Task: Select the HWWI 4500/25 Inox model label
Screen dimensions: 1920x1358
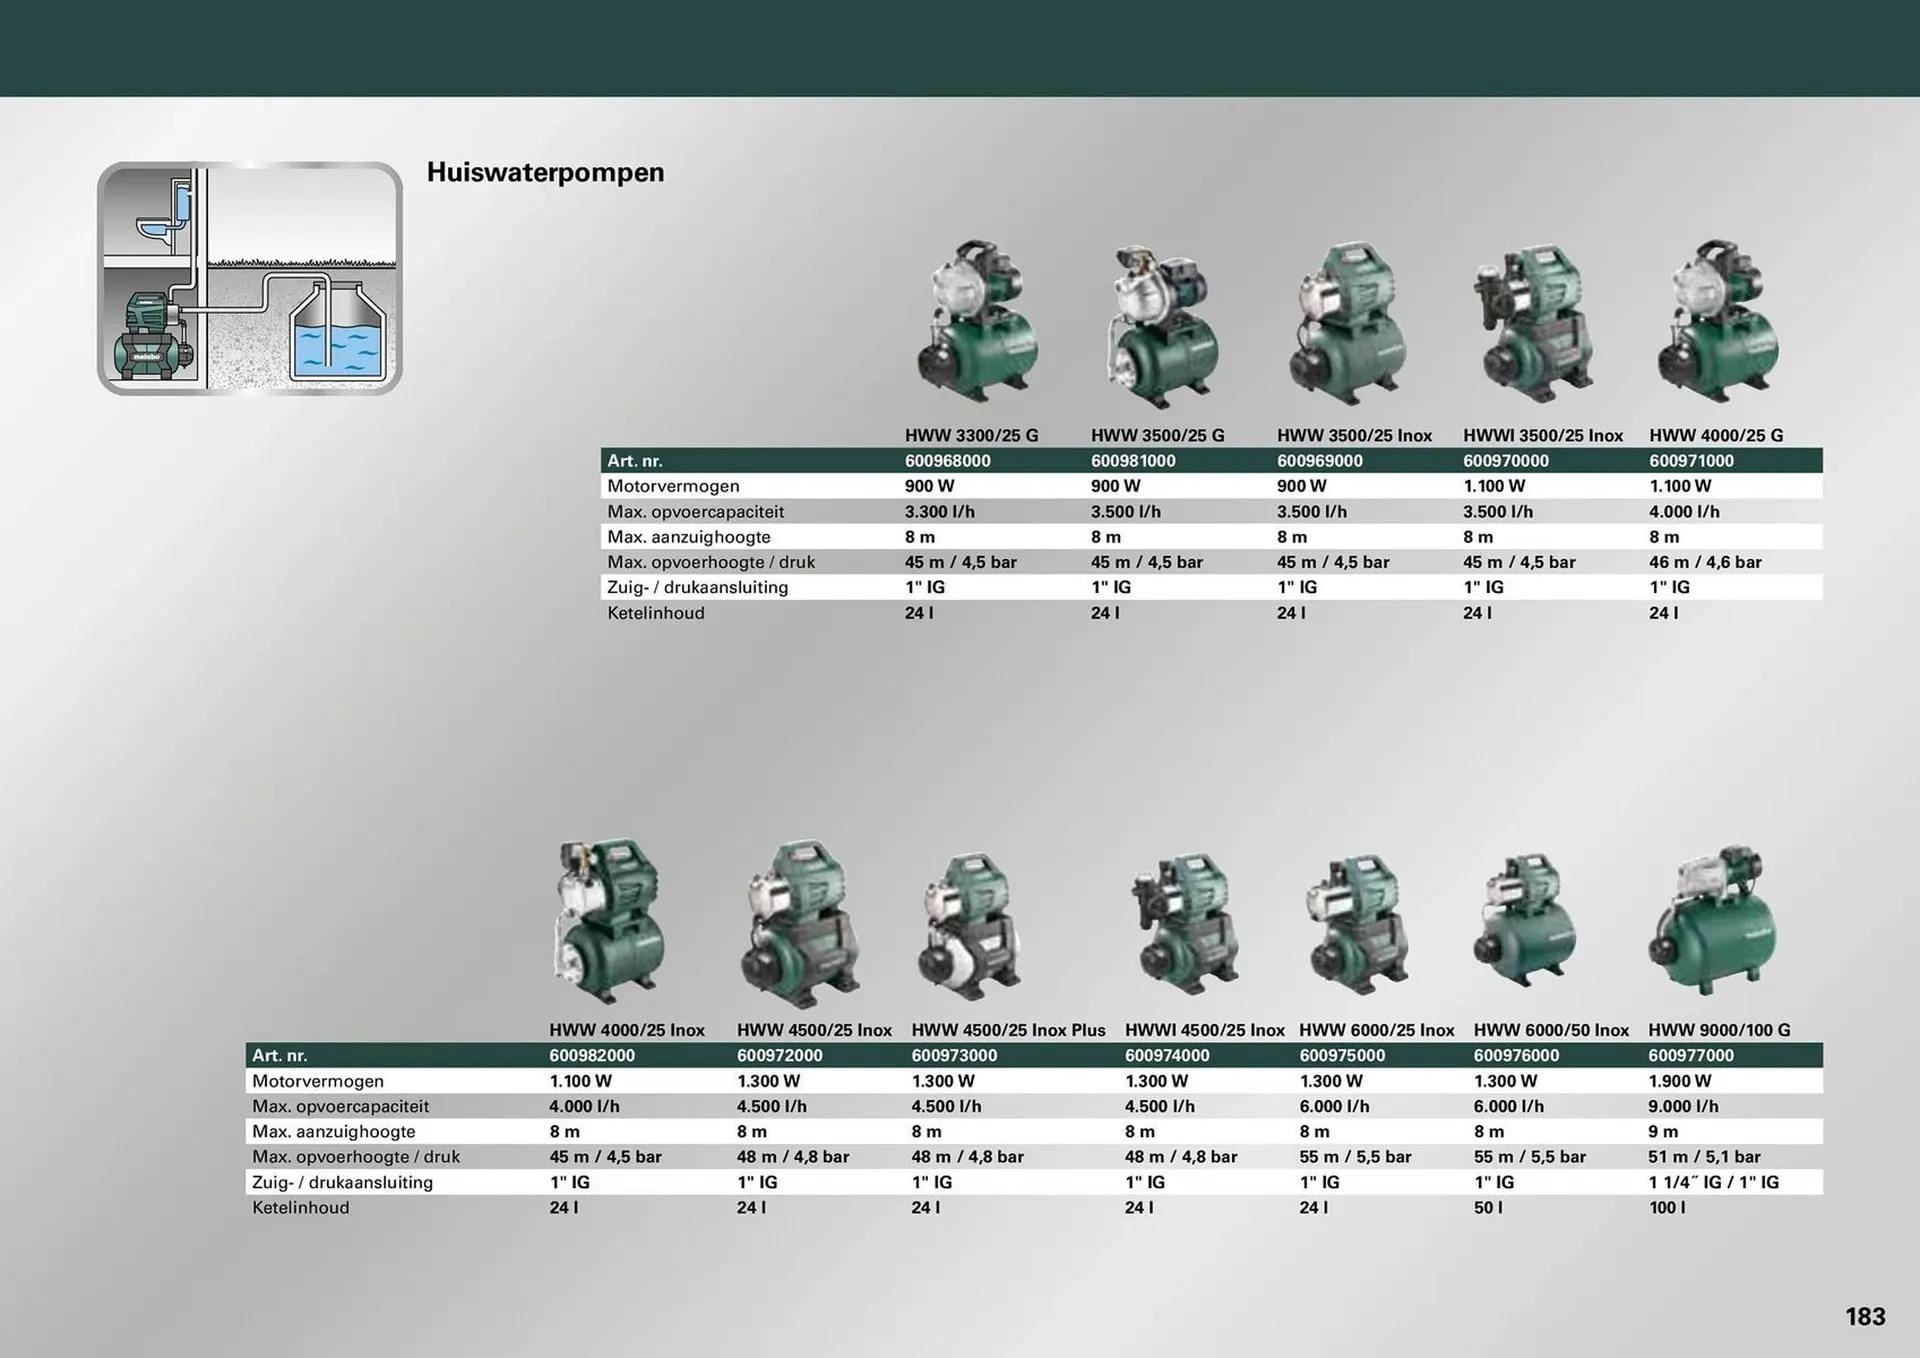Action: point(1204,1029)
